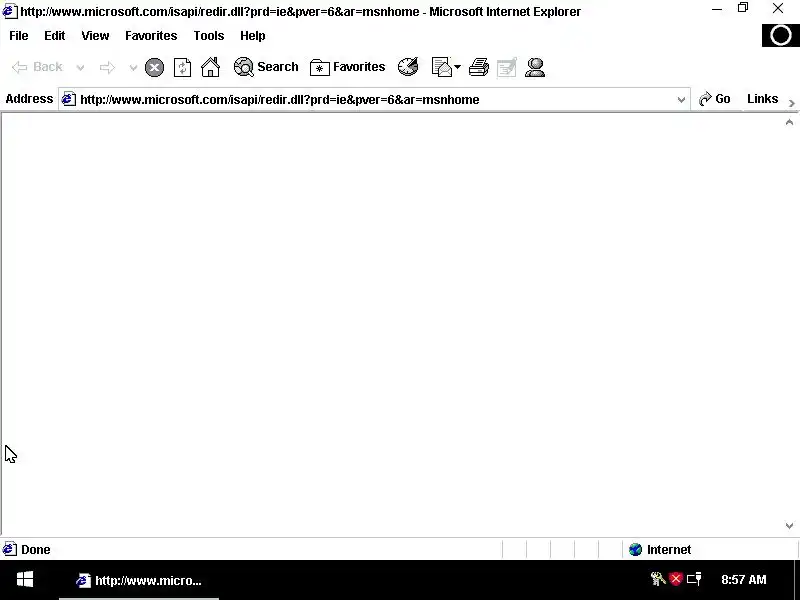Expand the Back history dropdown arrow
The width and height of the screenshot is (800, 600).
click(80, 67)
